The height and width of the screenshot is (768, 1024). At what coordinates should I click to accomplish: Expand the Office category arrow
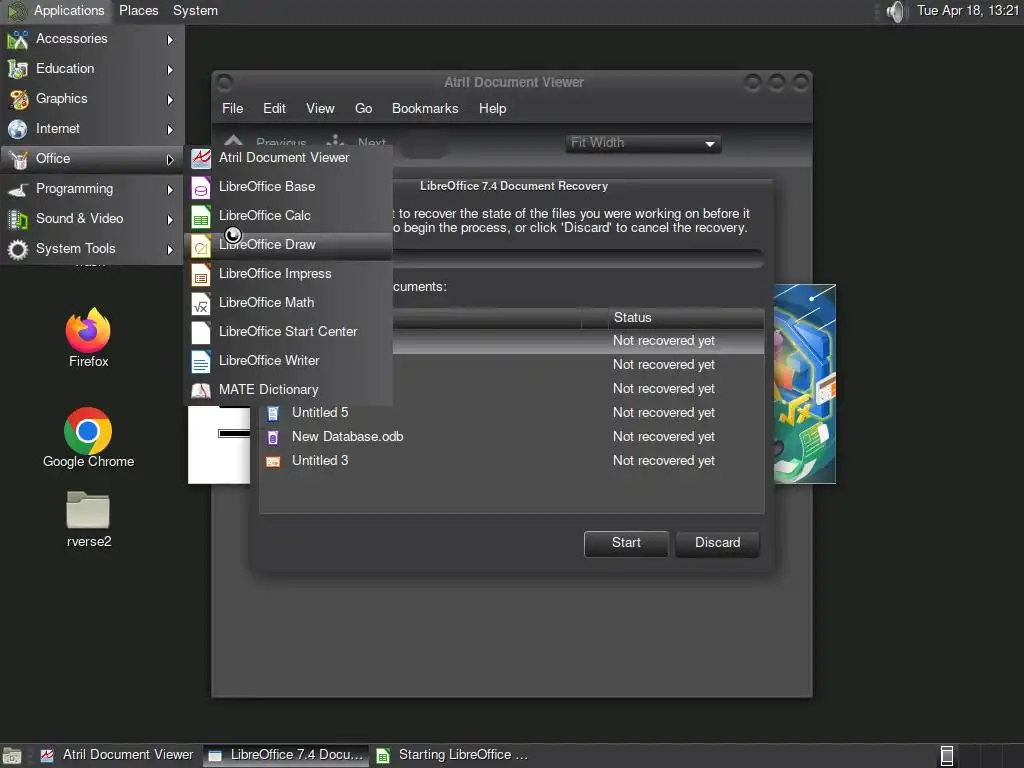(x=170, y=159)
